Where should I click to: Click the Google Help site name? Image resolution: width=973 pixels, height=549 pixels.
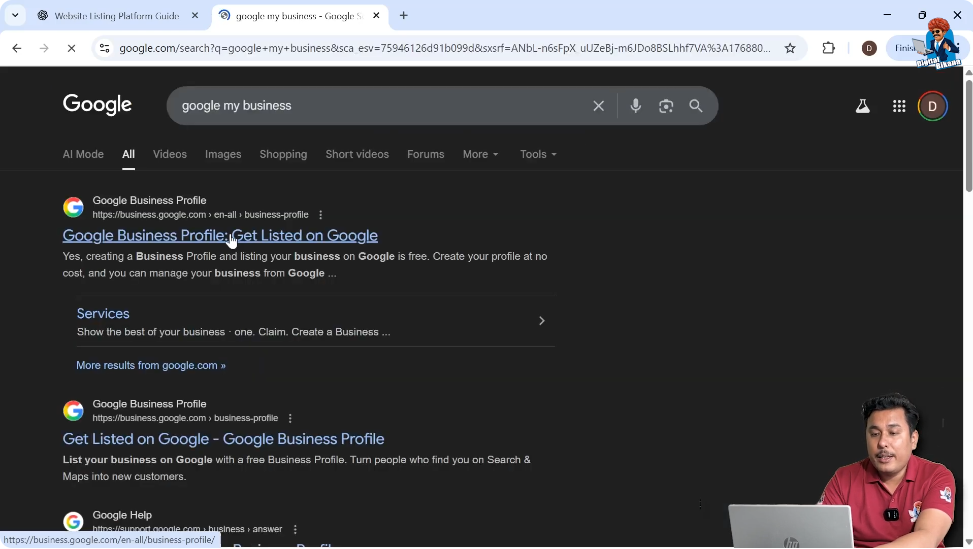(122, 515)
